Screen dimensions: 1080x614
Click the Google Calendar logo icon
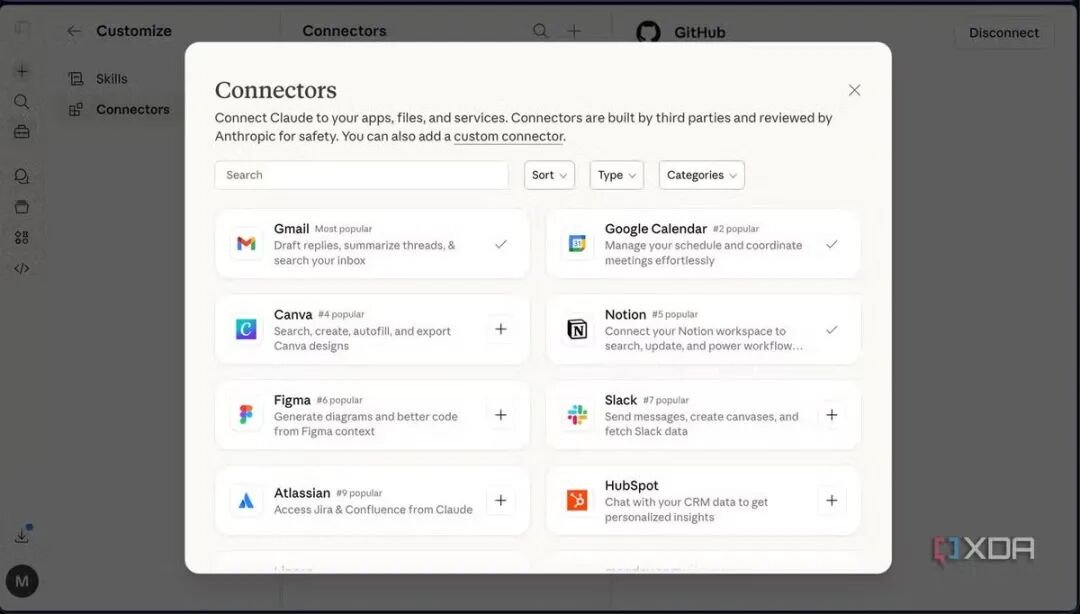coord(577,243)
